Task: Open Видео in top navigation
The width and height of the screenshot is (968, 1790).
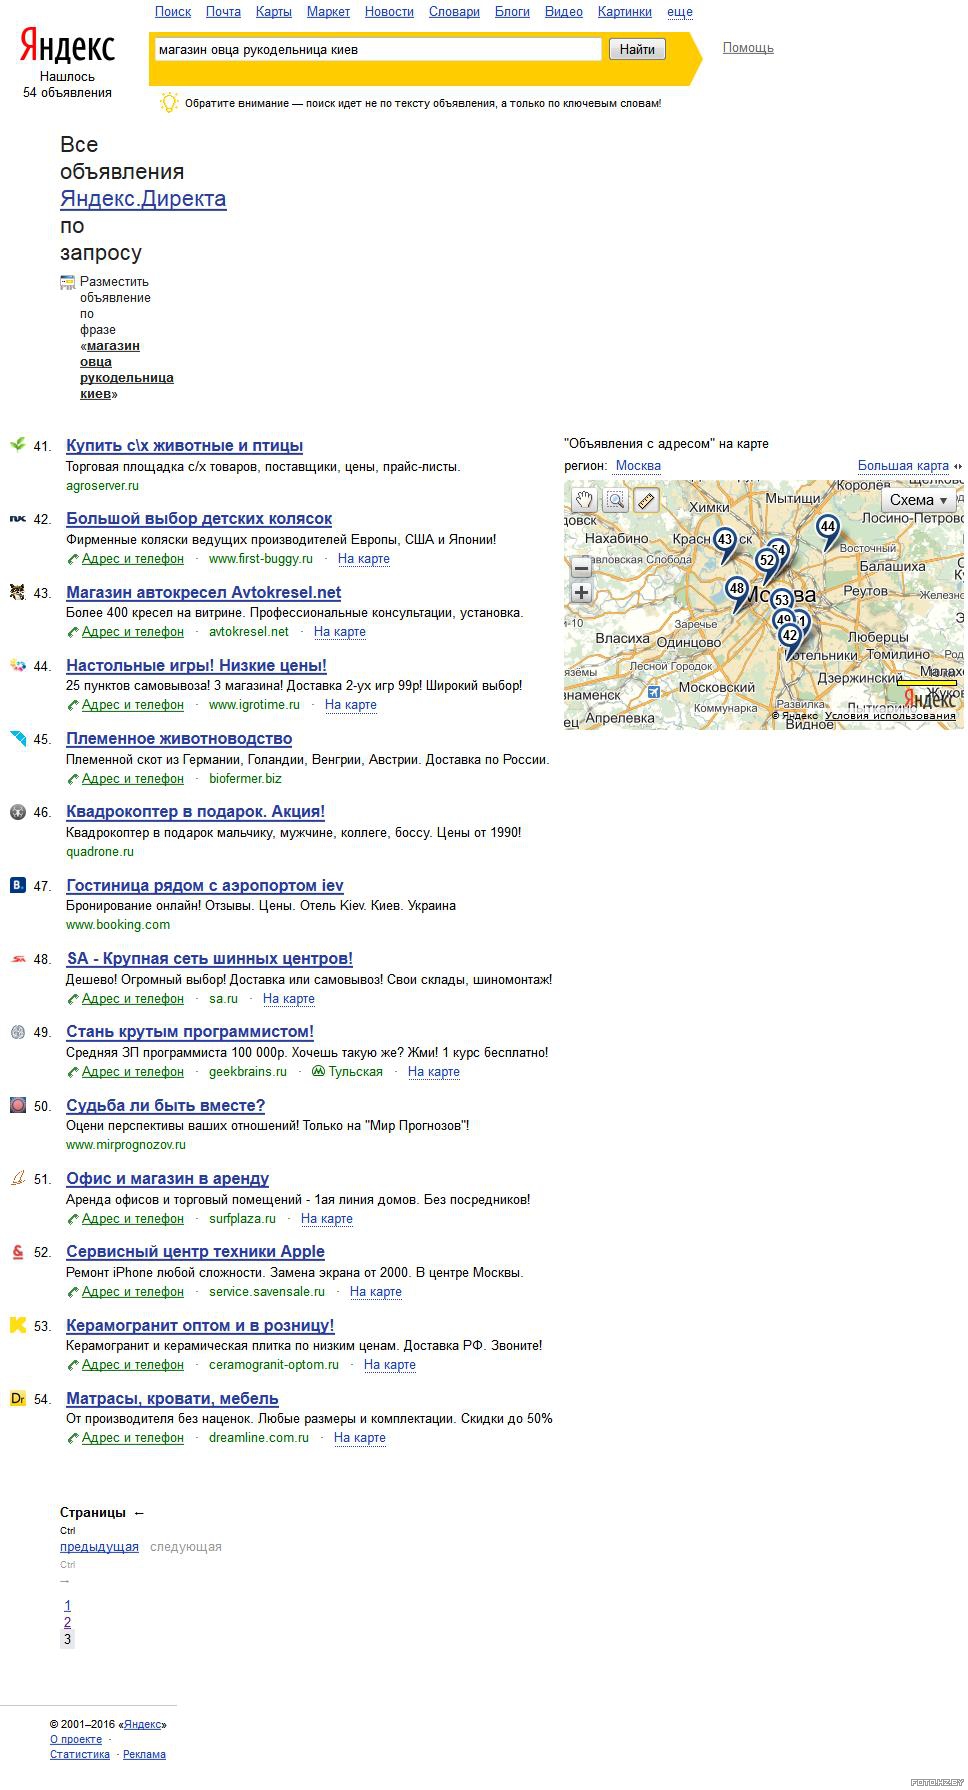Action: pos(564,12)
